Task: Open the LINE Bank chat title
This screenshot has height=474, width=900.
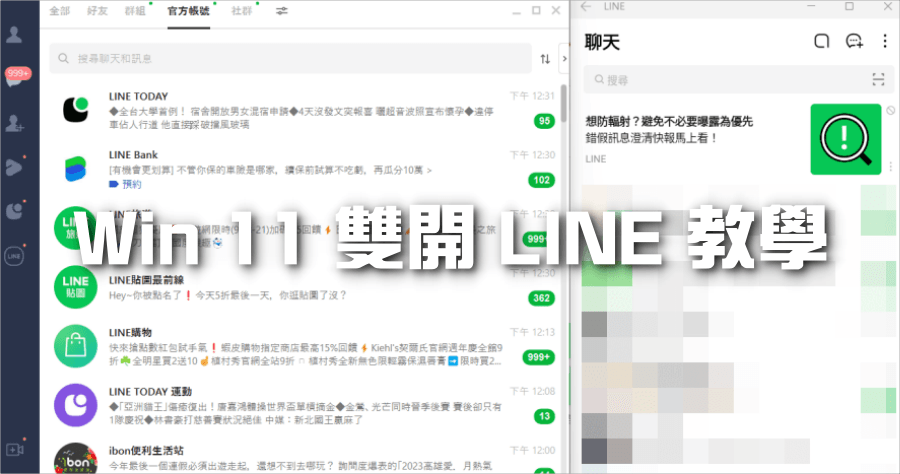Action: pos(133,155)
